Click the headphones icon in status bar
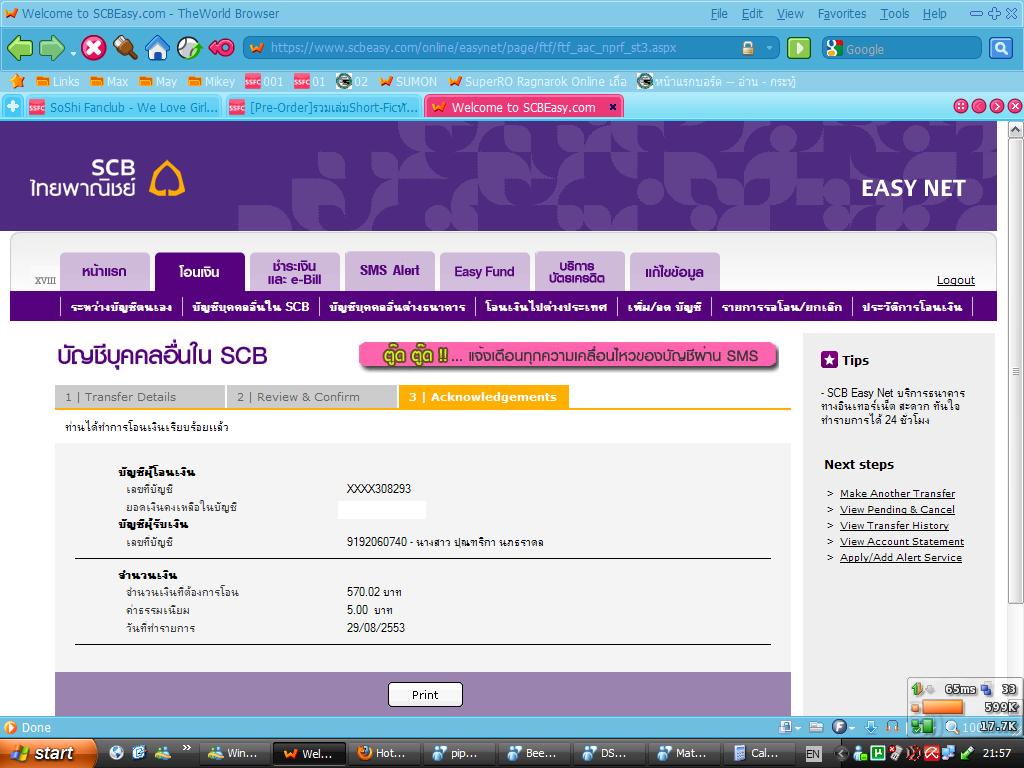1024x768 pixels. point(893,727)
